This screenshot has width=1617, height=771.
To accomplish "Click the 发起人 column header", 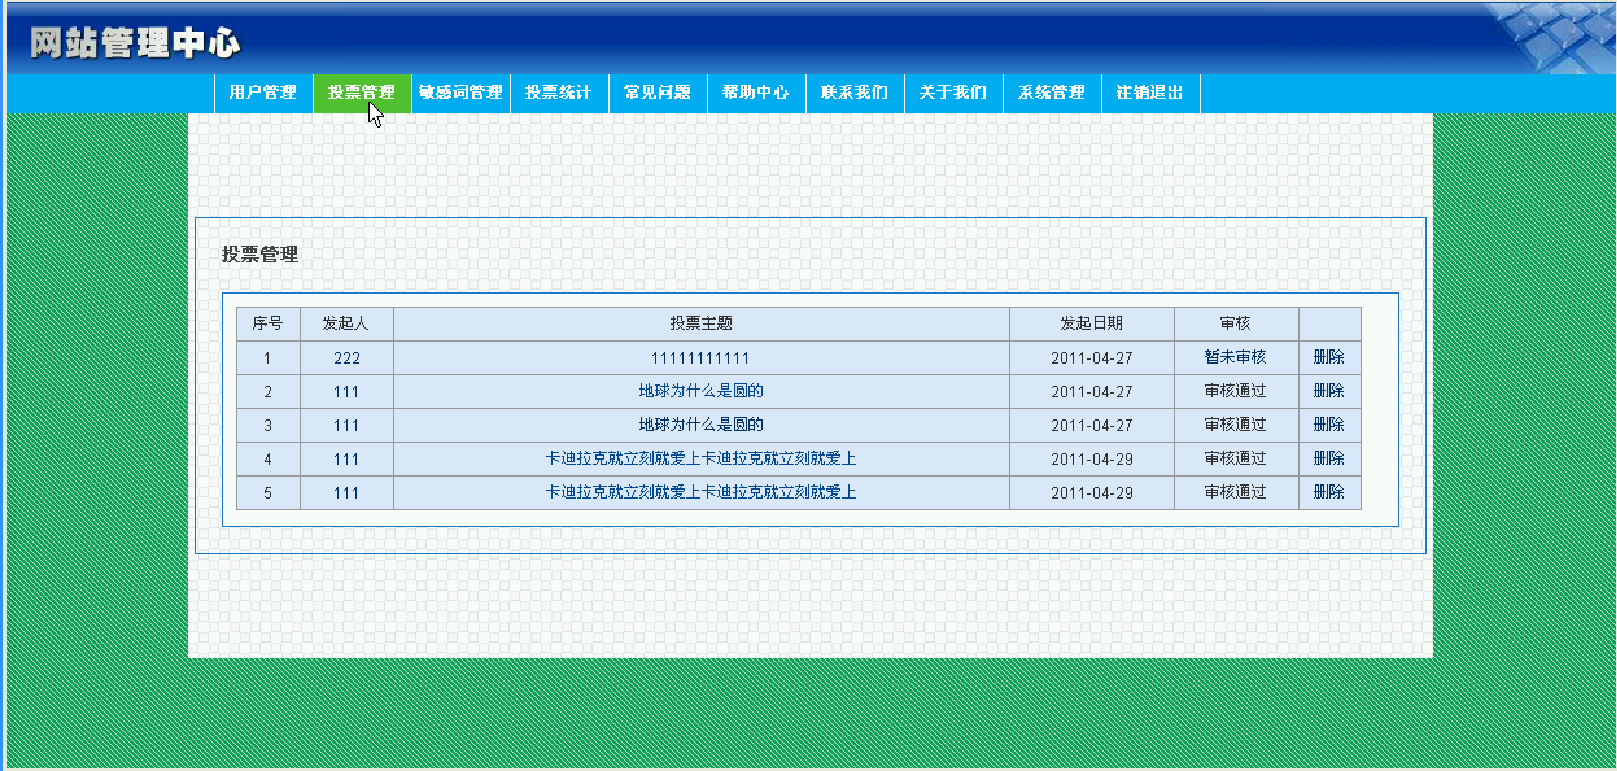I will coord(346,323).
